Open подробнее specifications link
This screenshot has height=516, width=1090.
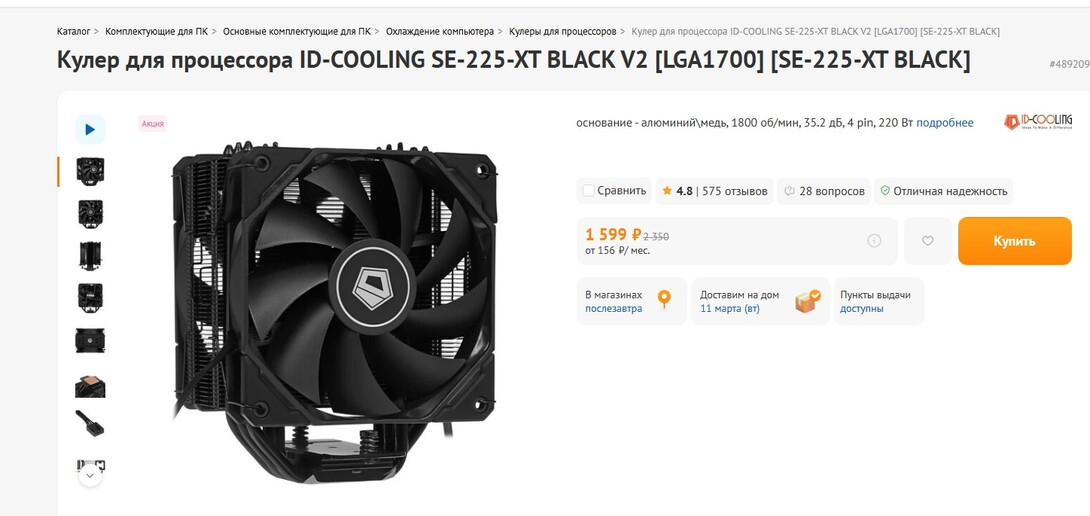tap(945, 123)
